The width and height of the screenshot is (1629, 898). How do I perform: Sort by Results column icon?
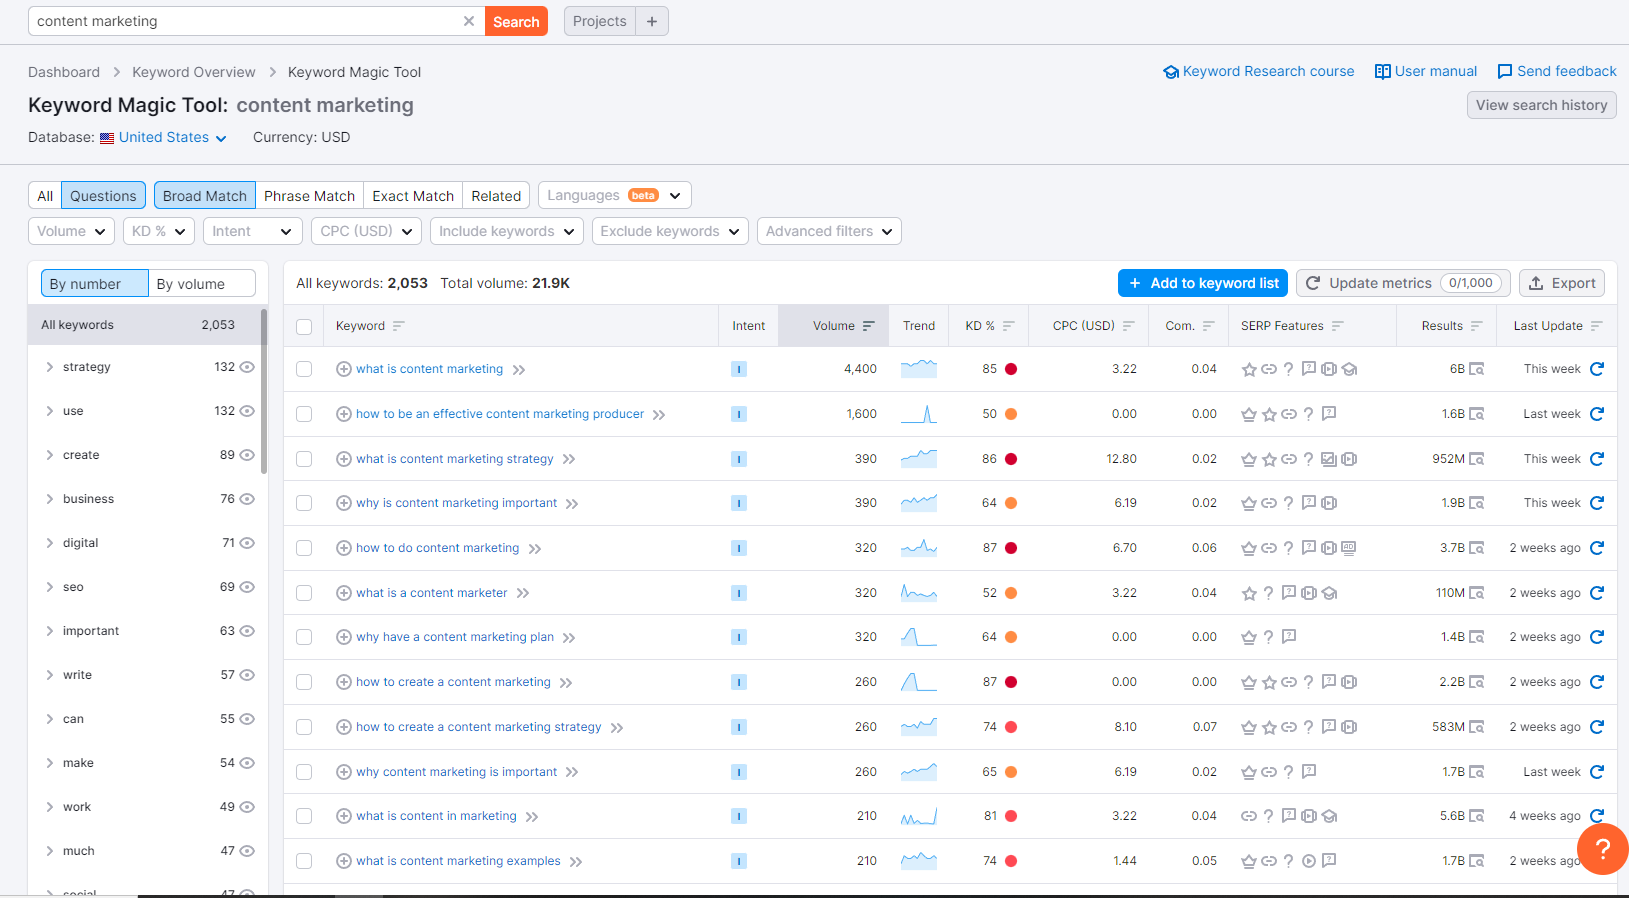click(x=1476, y=326)
